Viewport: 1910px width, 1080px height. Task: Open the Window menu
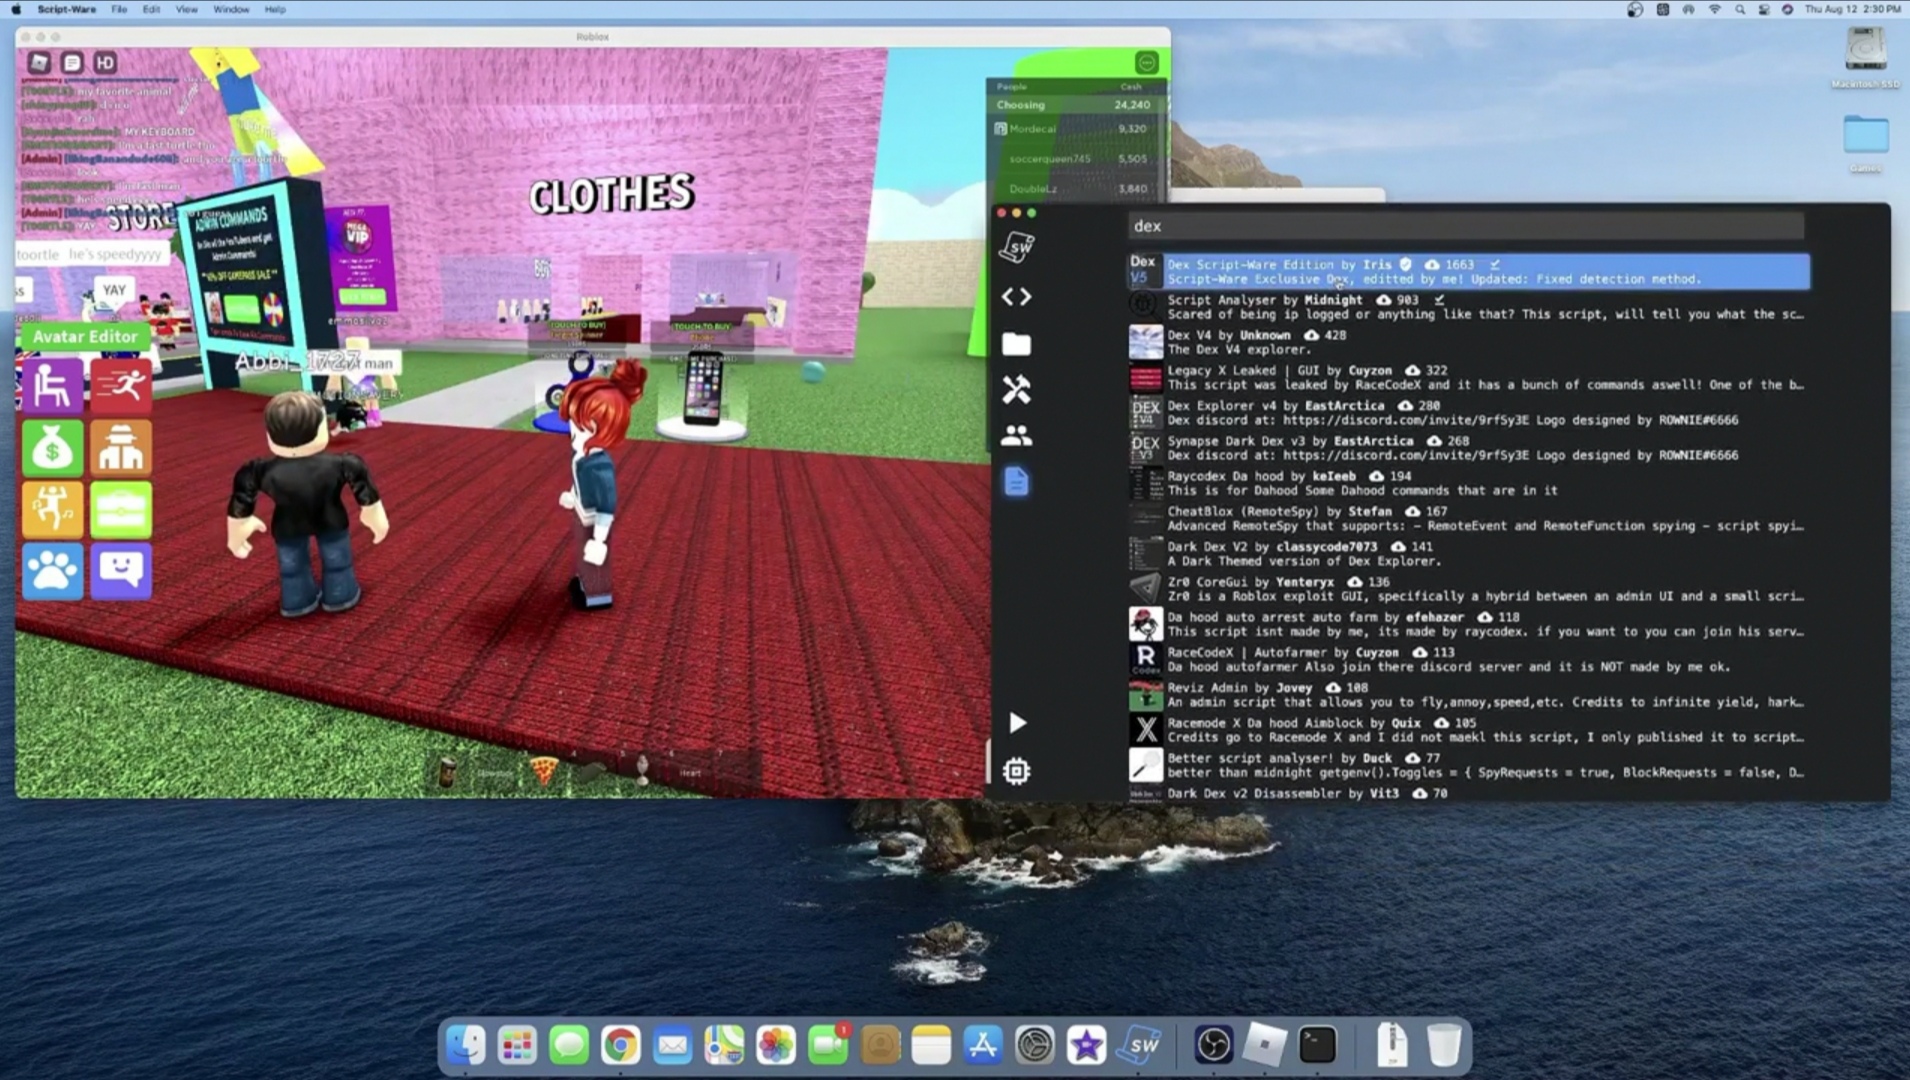click(231, 9)
